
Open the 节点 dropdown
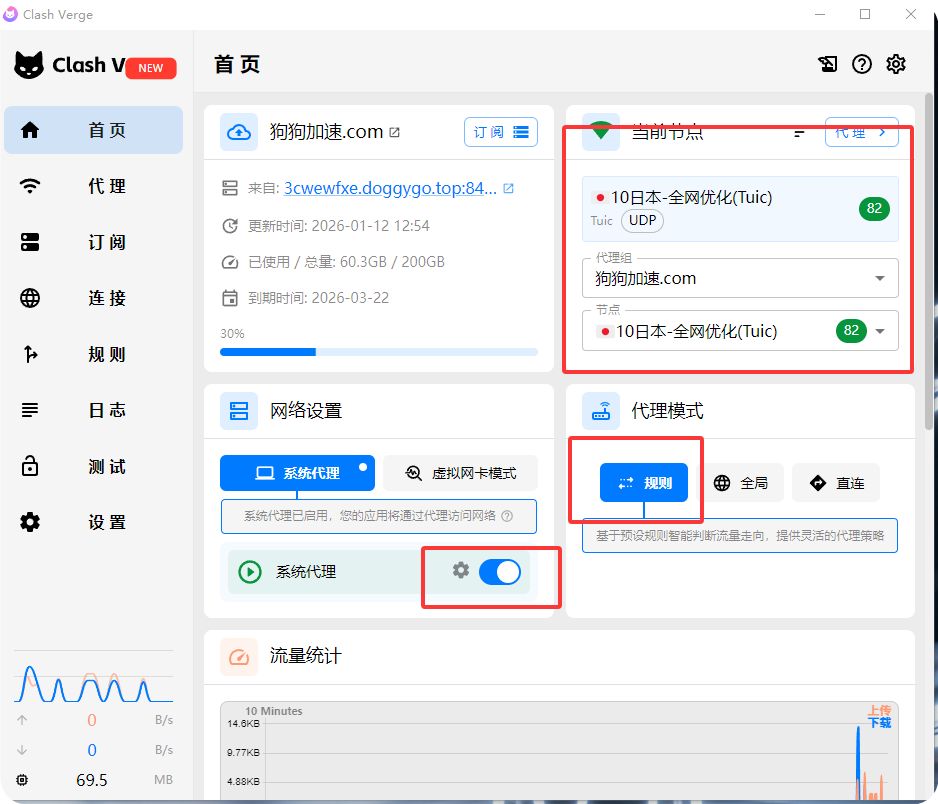pos(879,331)
